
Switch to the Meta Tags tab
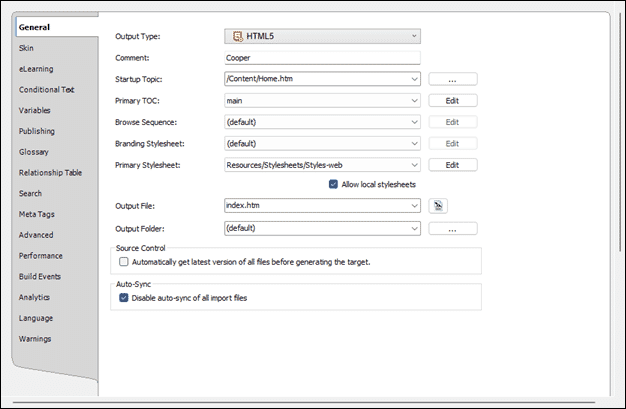pos(37,214)
